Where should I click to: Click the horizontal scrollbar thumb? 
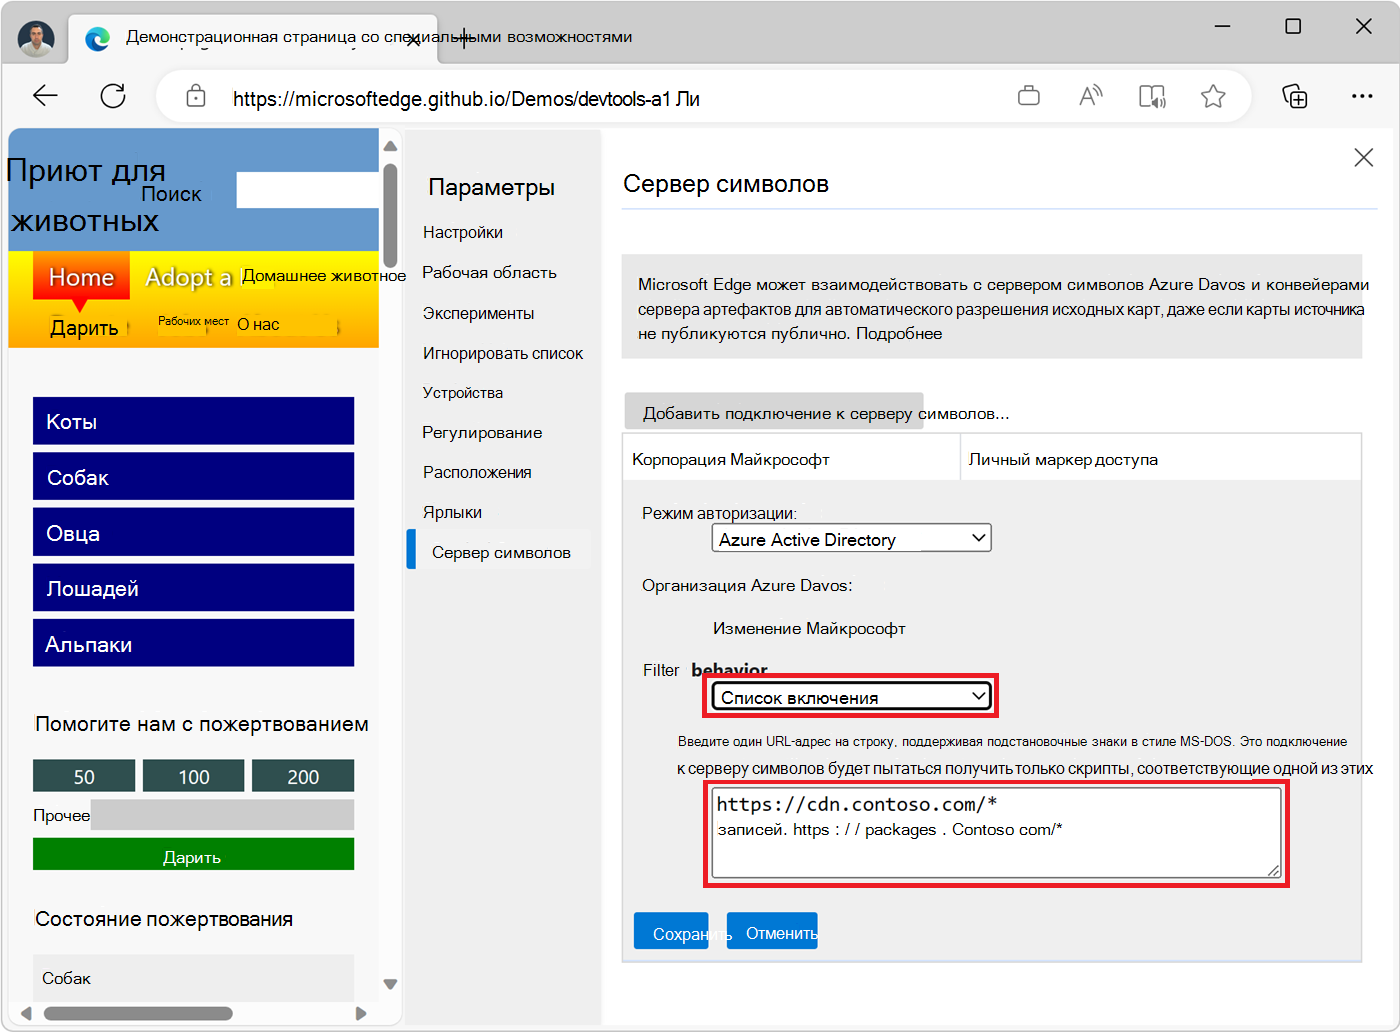point(138,1013)
